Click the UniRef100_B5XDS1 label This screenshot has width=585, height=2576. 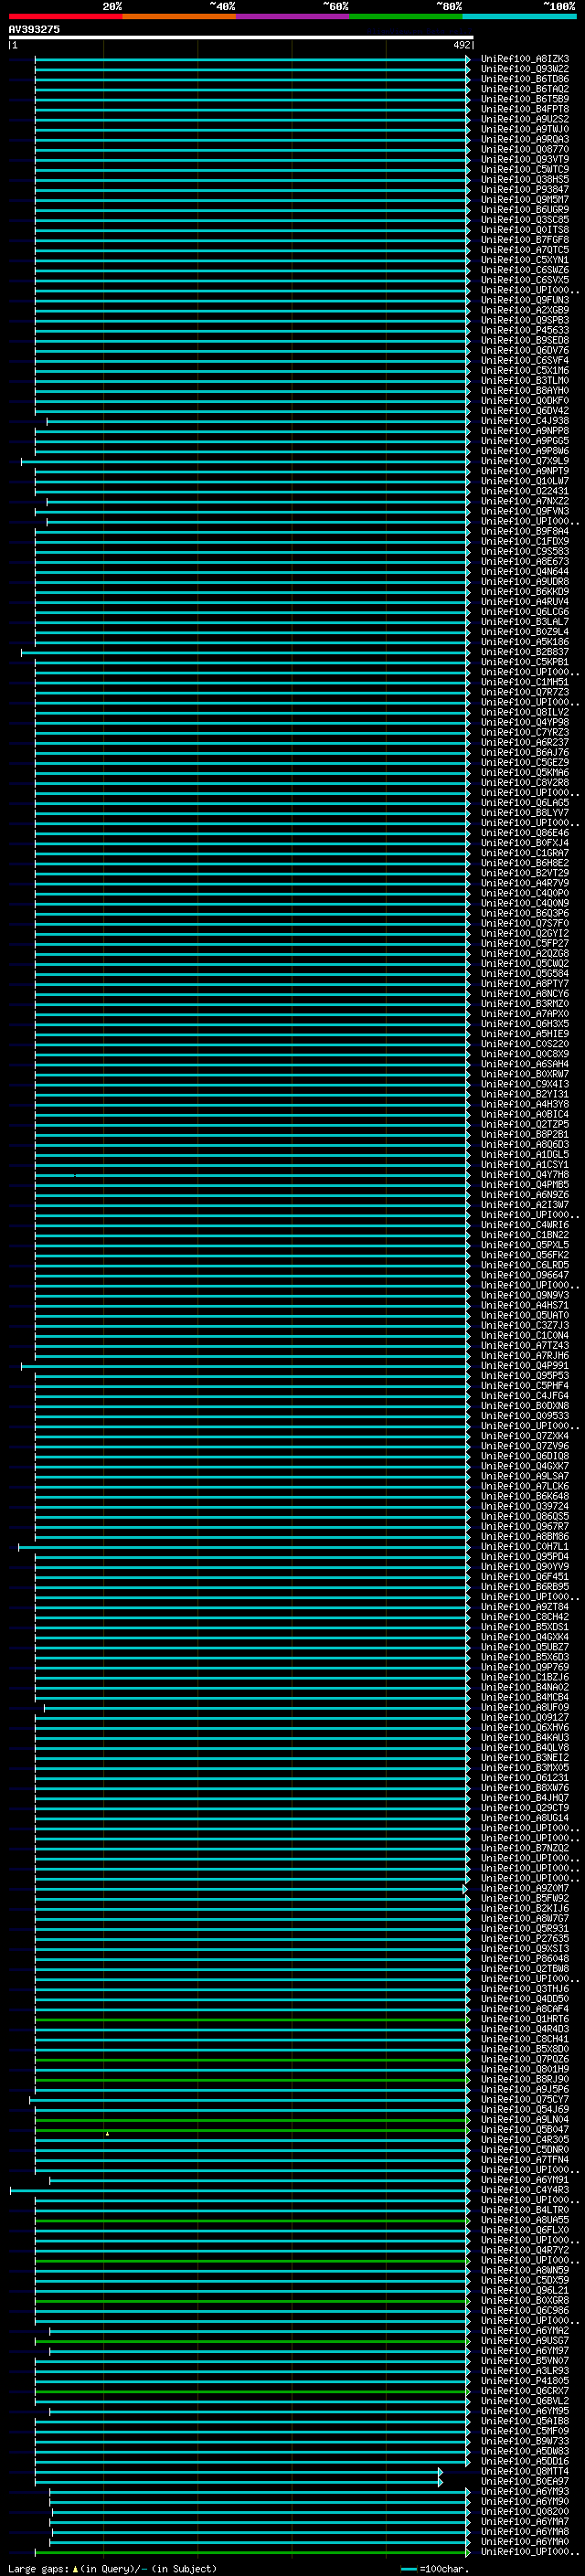(x=524, y=1626)
